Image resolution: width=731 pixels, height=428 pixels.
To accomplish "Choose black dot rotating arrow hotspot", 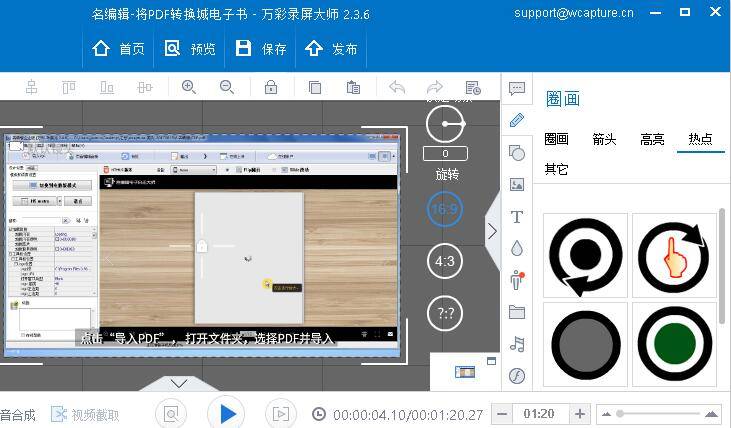I will (x=586, y=255).
